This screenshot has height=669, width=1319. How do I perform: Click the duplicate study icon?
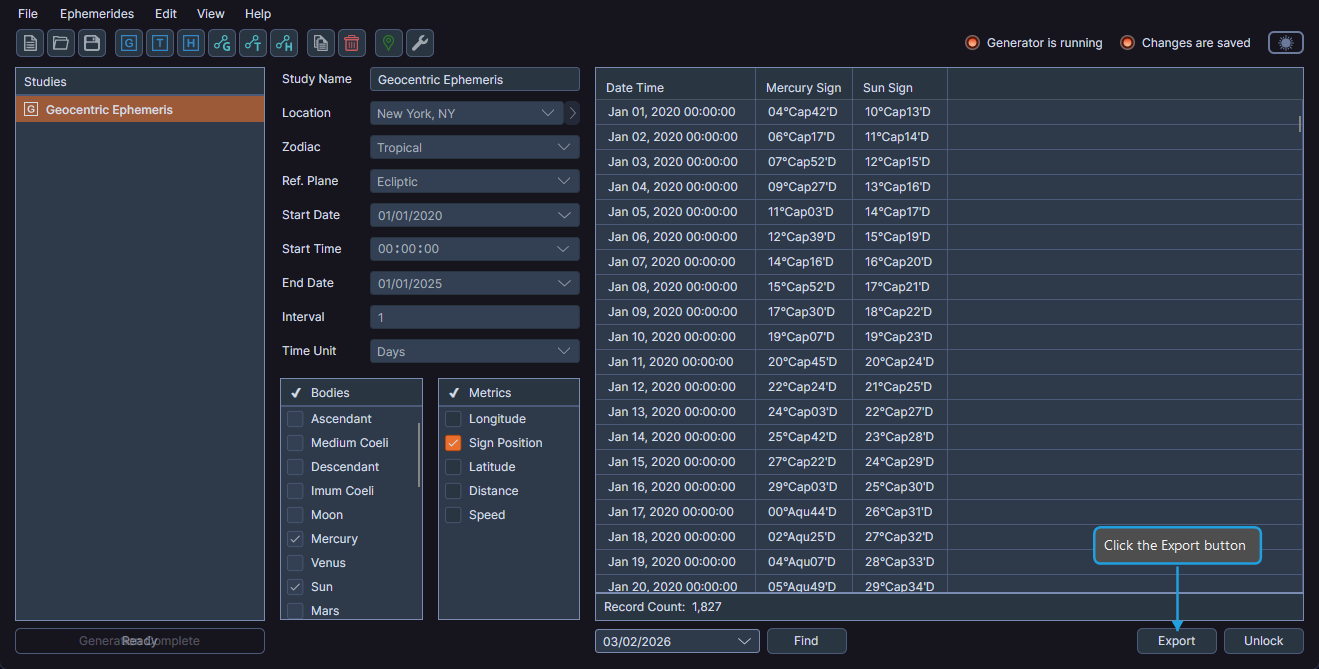pos(320,43)
